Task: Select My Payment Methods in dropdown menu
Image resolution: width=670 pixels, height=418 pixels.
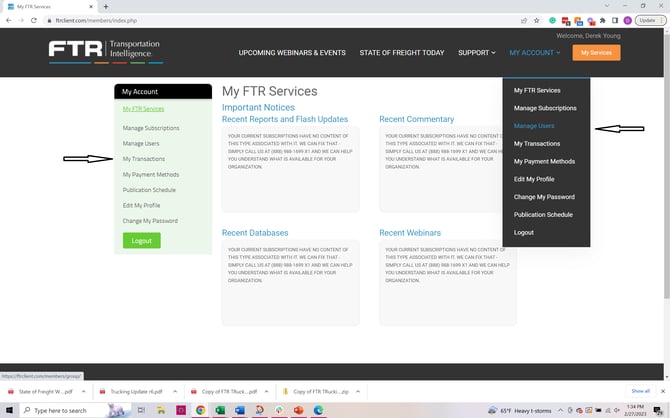Action: coord(544,161)
